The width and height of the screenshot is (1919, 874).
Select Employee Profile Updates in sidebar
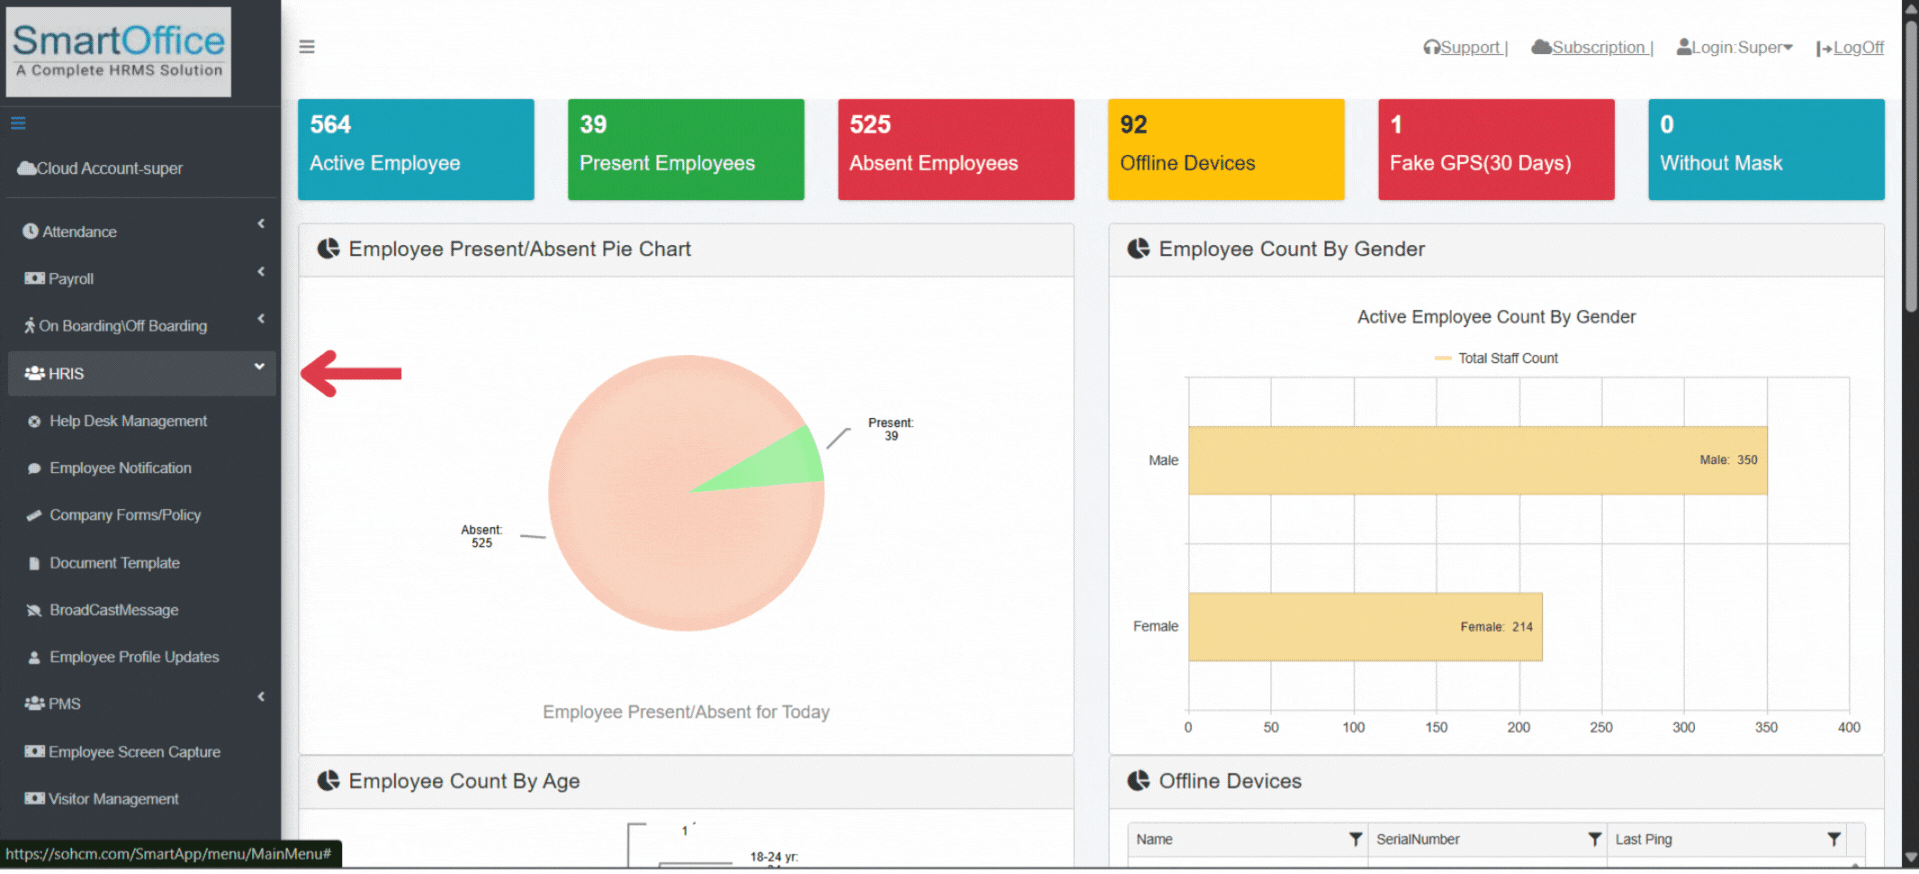point(134,657)
